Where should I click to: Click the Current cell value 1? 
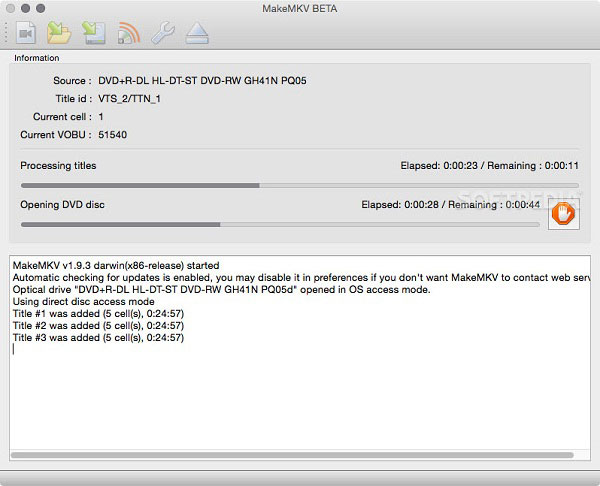click(x=101, y=117)
